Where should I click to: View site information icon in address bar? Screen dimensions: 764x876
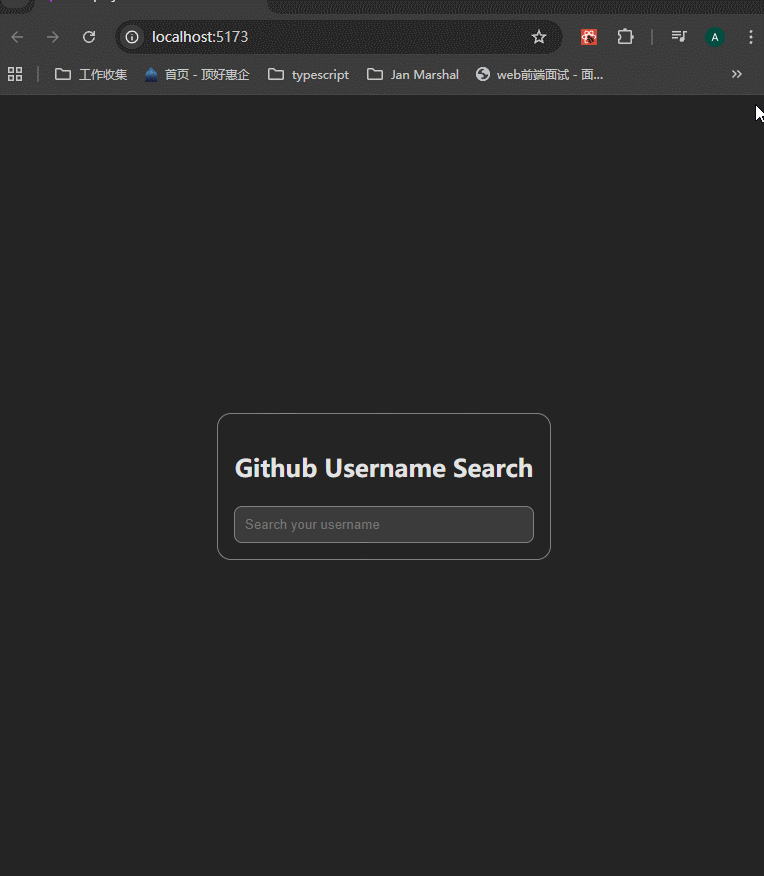click(132, 37)
